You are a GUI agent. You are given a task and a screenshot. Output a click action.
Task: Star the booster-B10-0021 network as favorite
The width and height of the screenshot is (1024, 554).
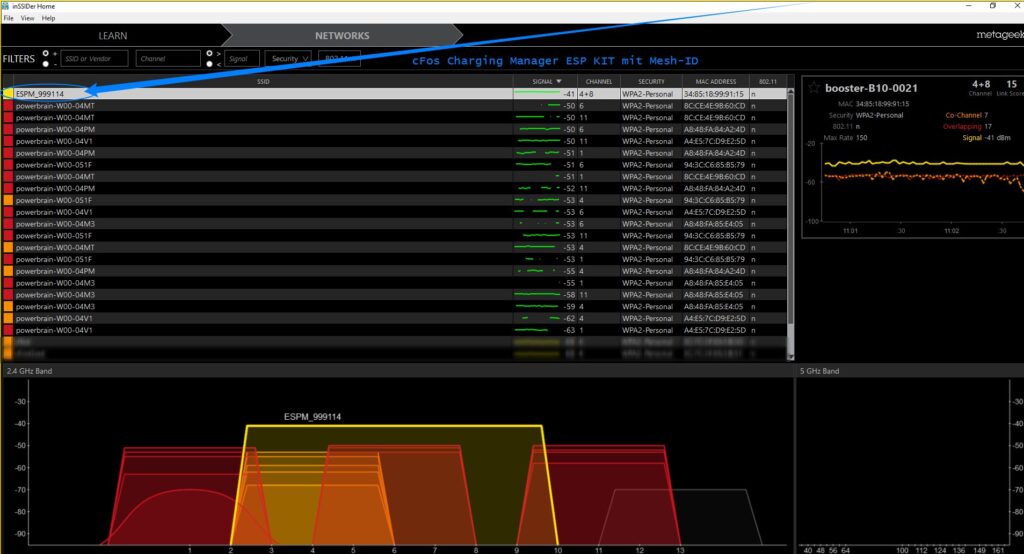point(814,88)
